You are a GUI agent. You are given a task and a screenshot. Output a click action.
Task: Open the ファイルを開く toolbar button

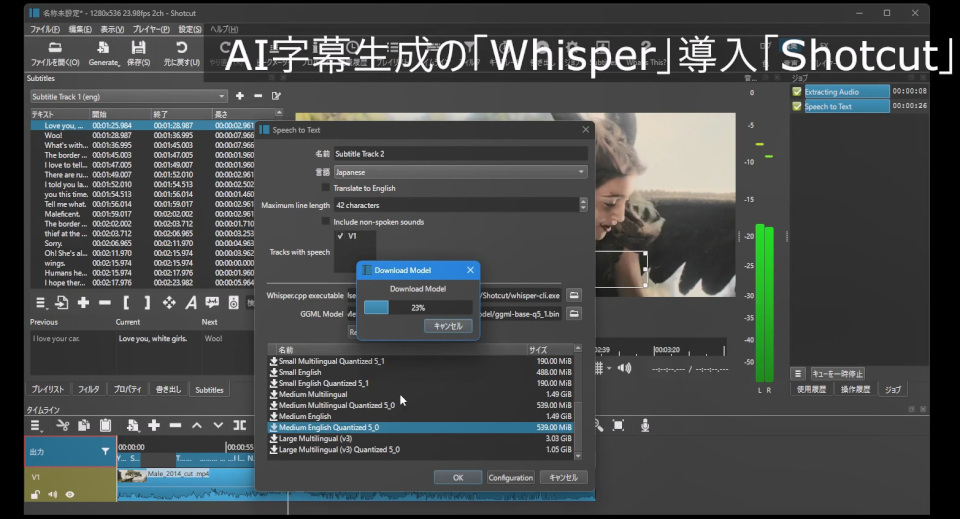coord(54,54)
